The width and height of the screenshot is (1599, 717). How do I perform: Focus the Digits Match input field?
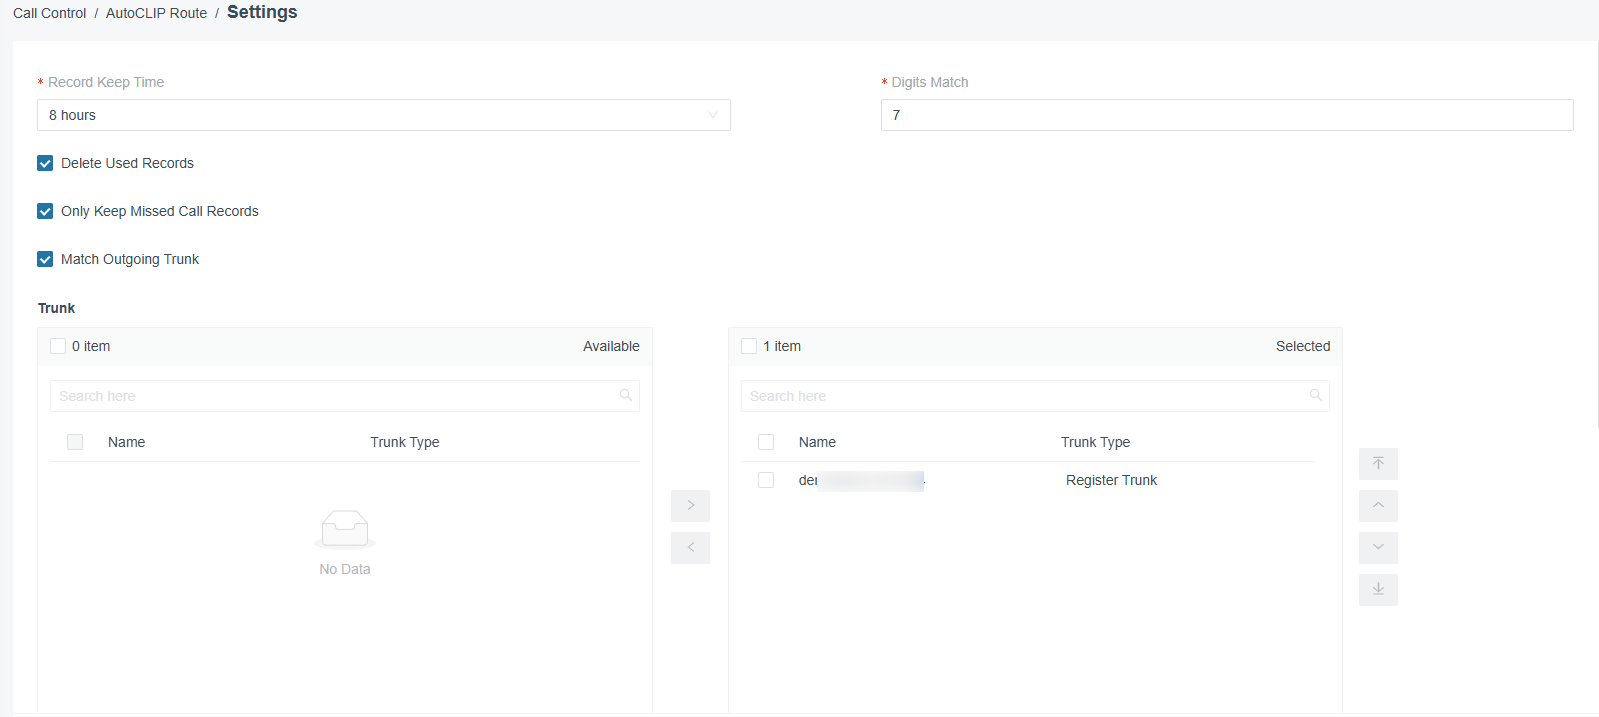tap(1227, 115)
